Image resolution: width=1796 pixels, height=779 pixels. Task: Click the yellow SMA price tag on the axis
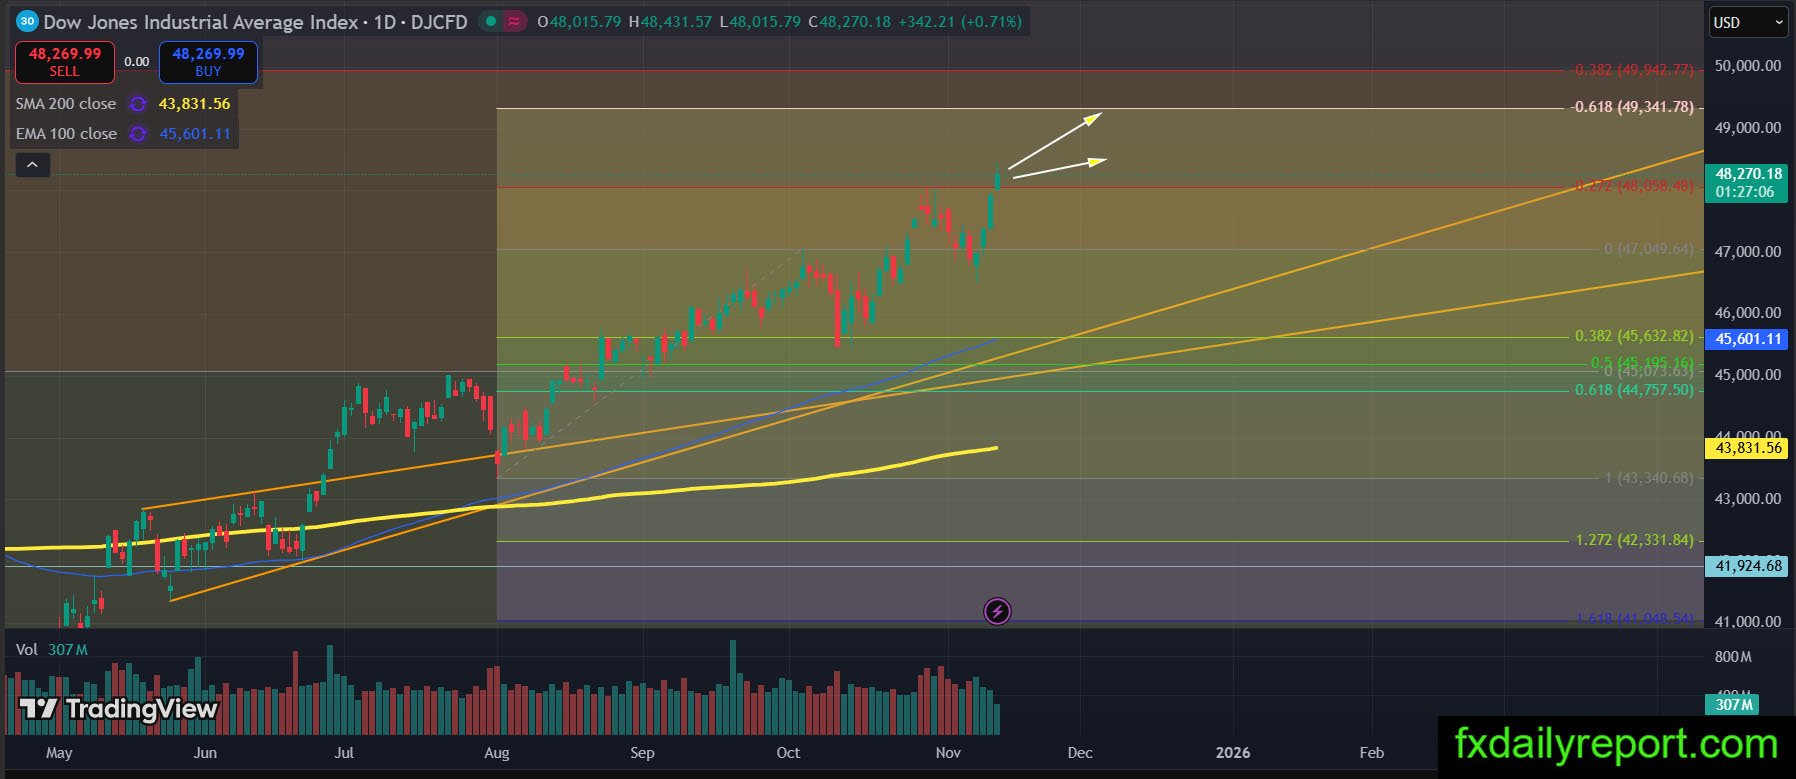click(1748, 448)
